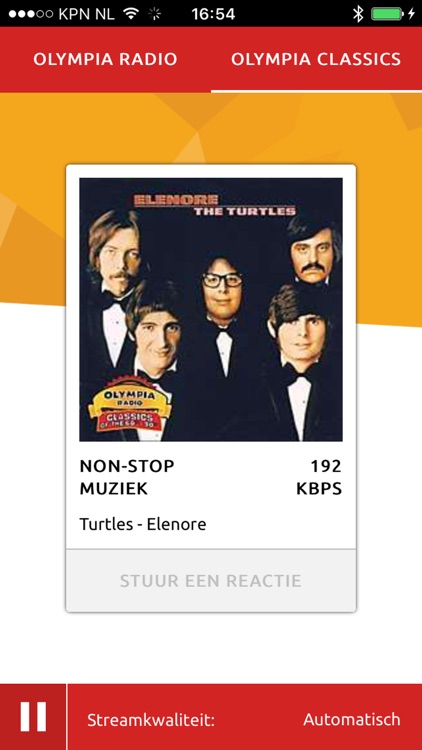The height and width of the screenshot is (750, 422).
Task: Tap the cellular signal dots
Action: [31, 14]
